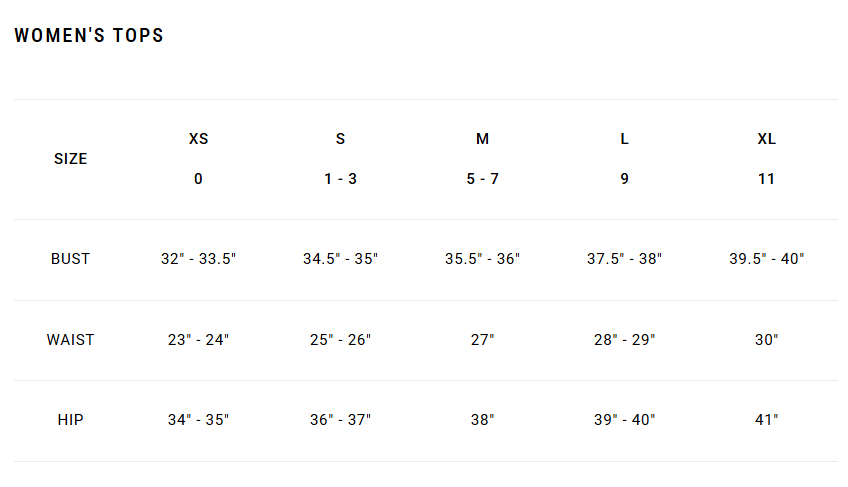Click the L waist value 28" - 29"

(624, 340)
